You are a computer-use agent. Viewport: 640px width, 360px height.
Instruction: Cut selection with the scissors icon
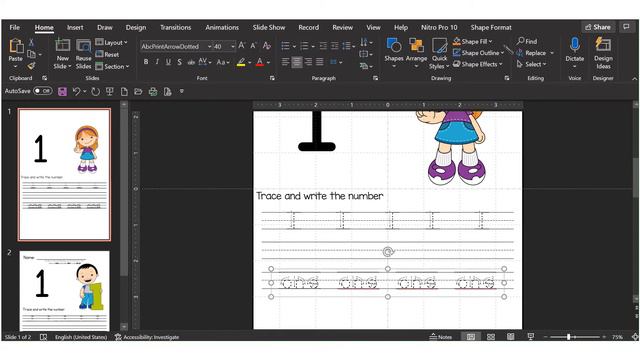pyautogui.click(x=31, y=42)
